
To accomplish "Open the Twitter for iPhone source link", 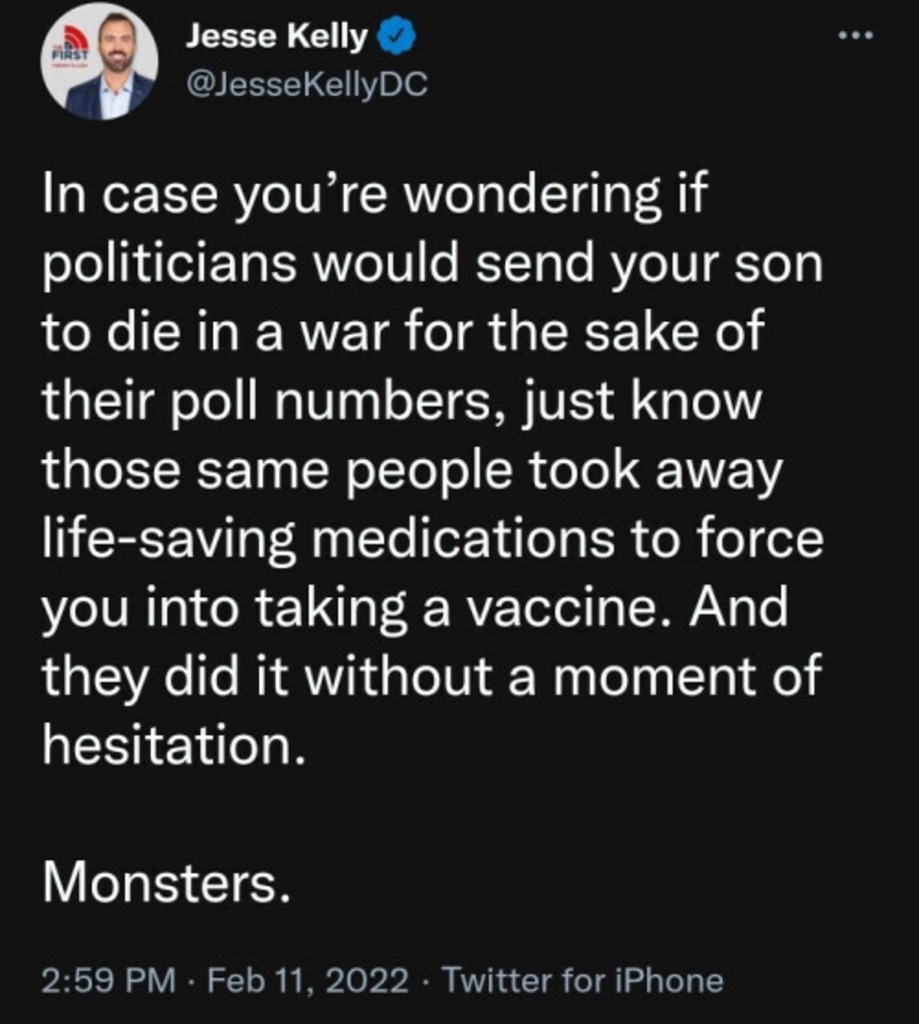I will (583, 980).
